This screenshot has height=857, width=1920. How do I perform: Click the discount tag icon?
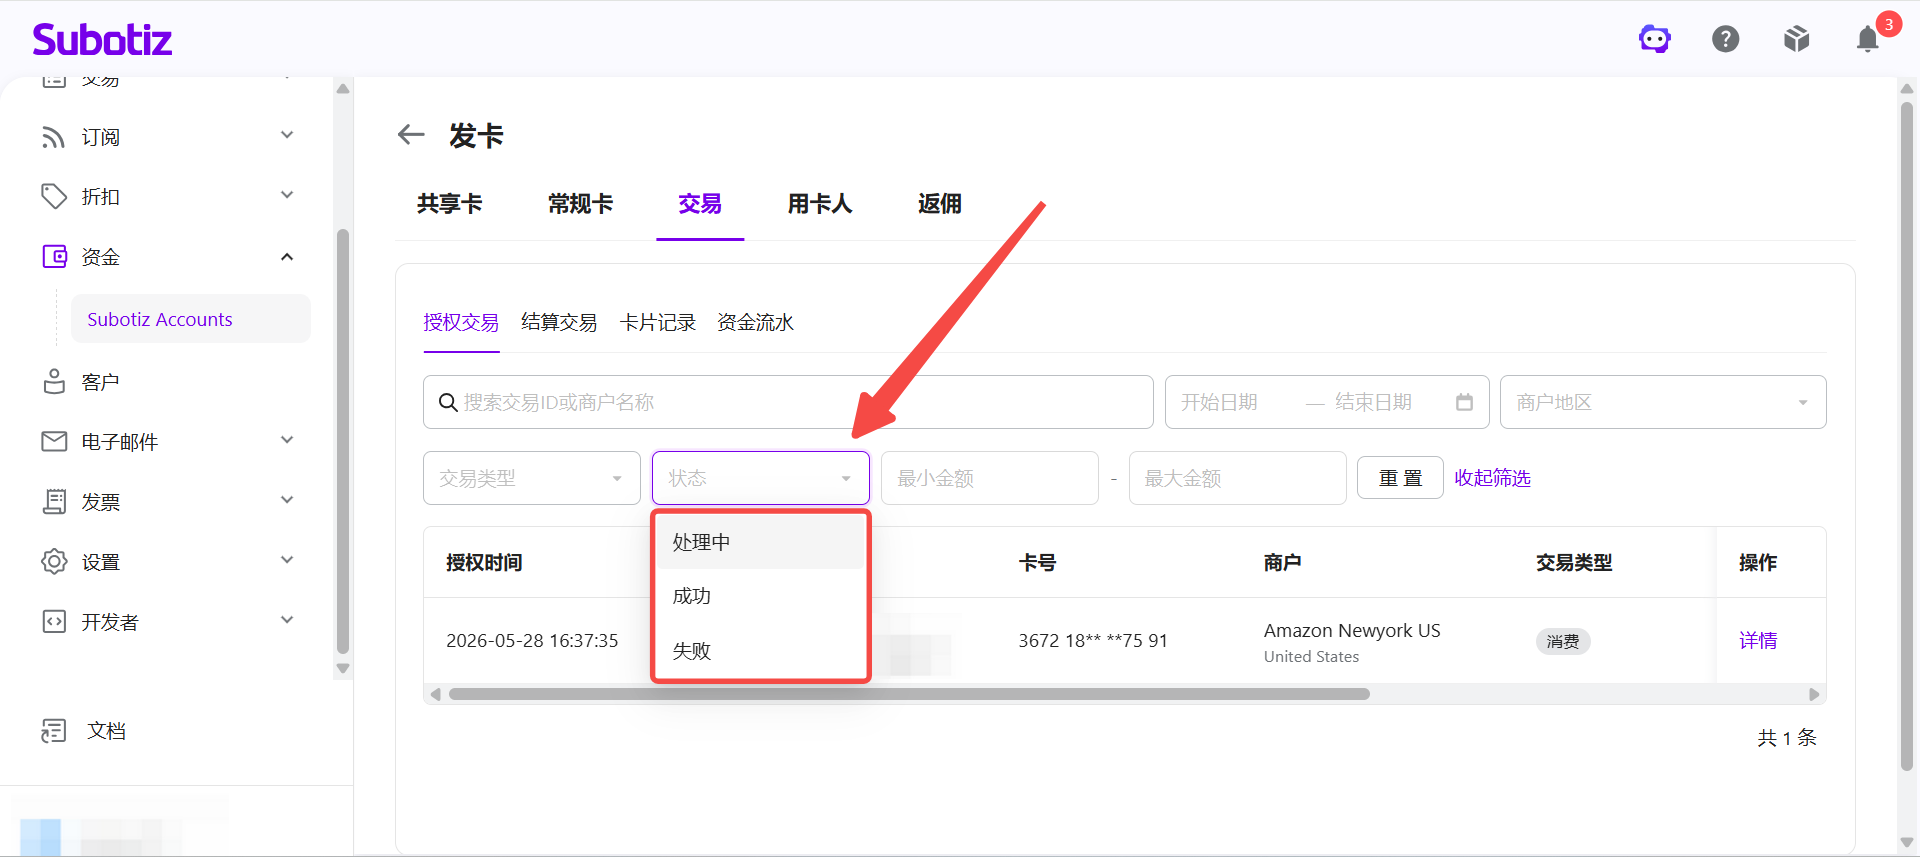54,197
